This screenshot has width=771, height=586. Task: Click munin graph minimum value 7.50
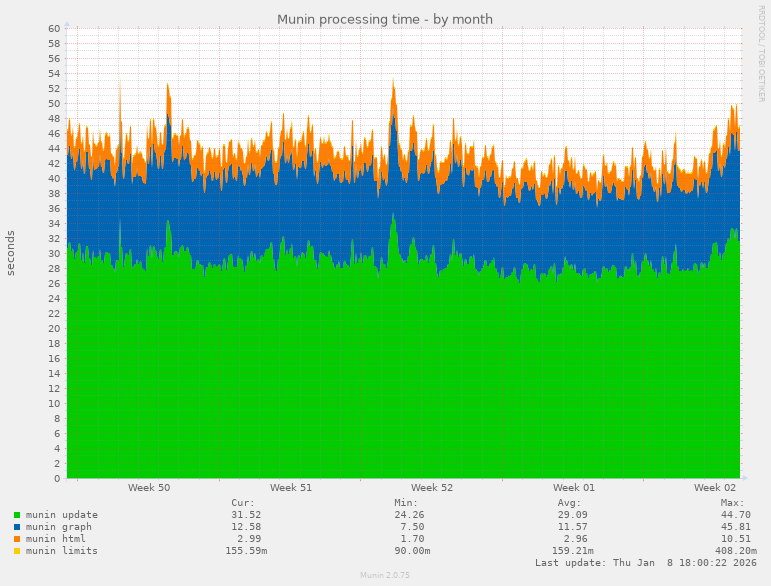pos(412,527)
